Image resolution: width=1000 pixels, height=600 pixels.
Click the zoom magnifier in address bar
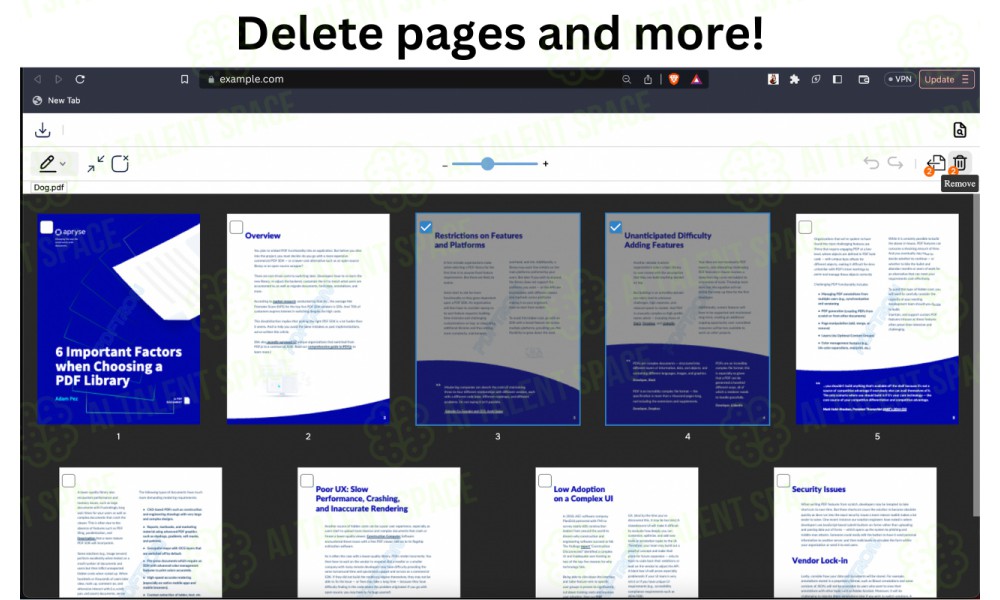626,79
